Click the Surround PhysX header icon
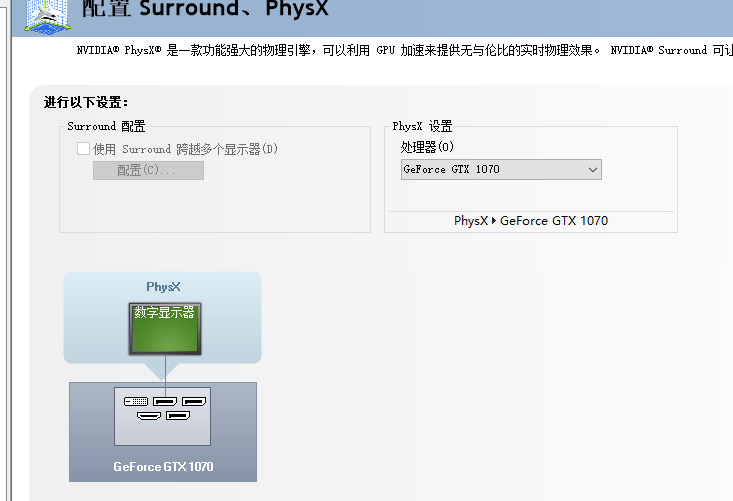The width and height of the screenshot is (733, 501). [x=47, y=16]
